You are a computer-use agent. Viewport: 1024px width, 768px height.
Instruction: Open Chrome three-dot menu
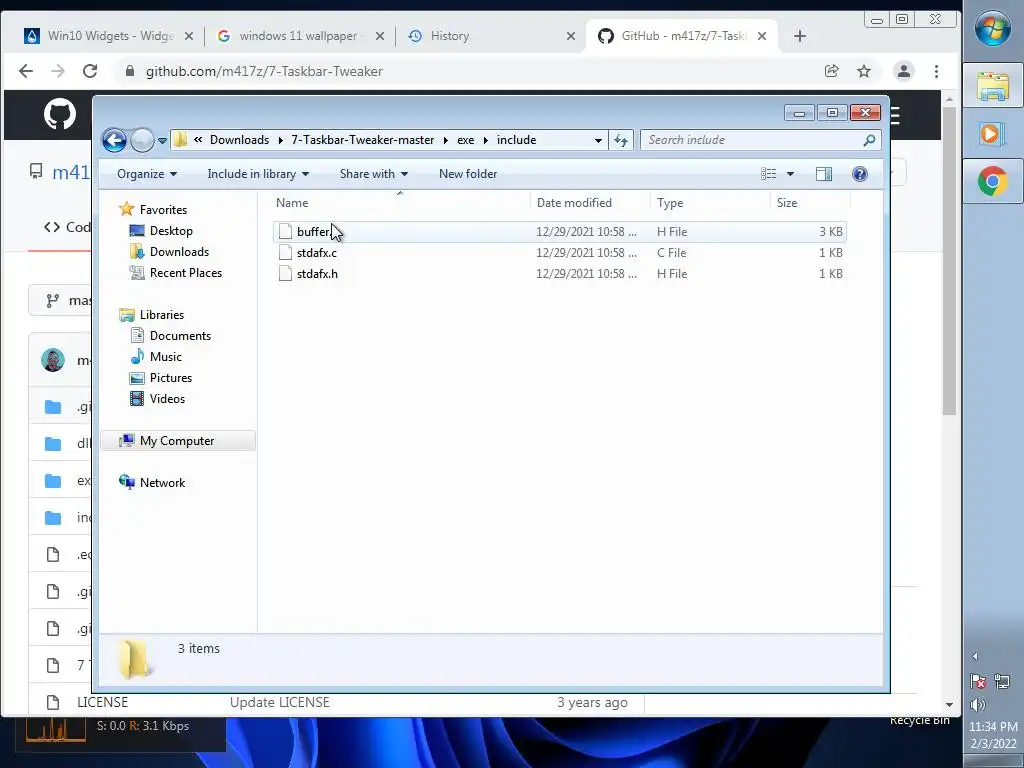click(x=936, y=71)
